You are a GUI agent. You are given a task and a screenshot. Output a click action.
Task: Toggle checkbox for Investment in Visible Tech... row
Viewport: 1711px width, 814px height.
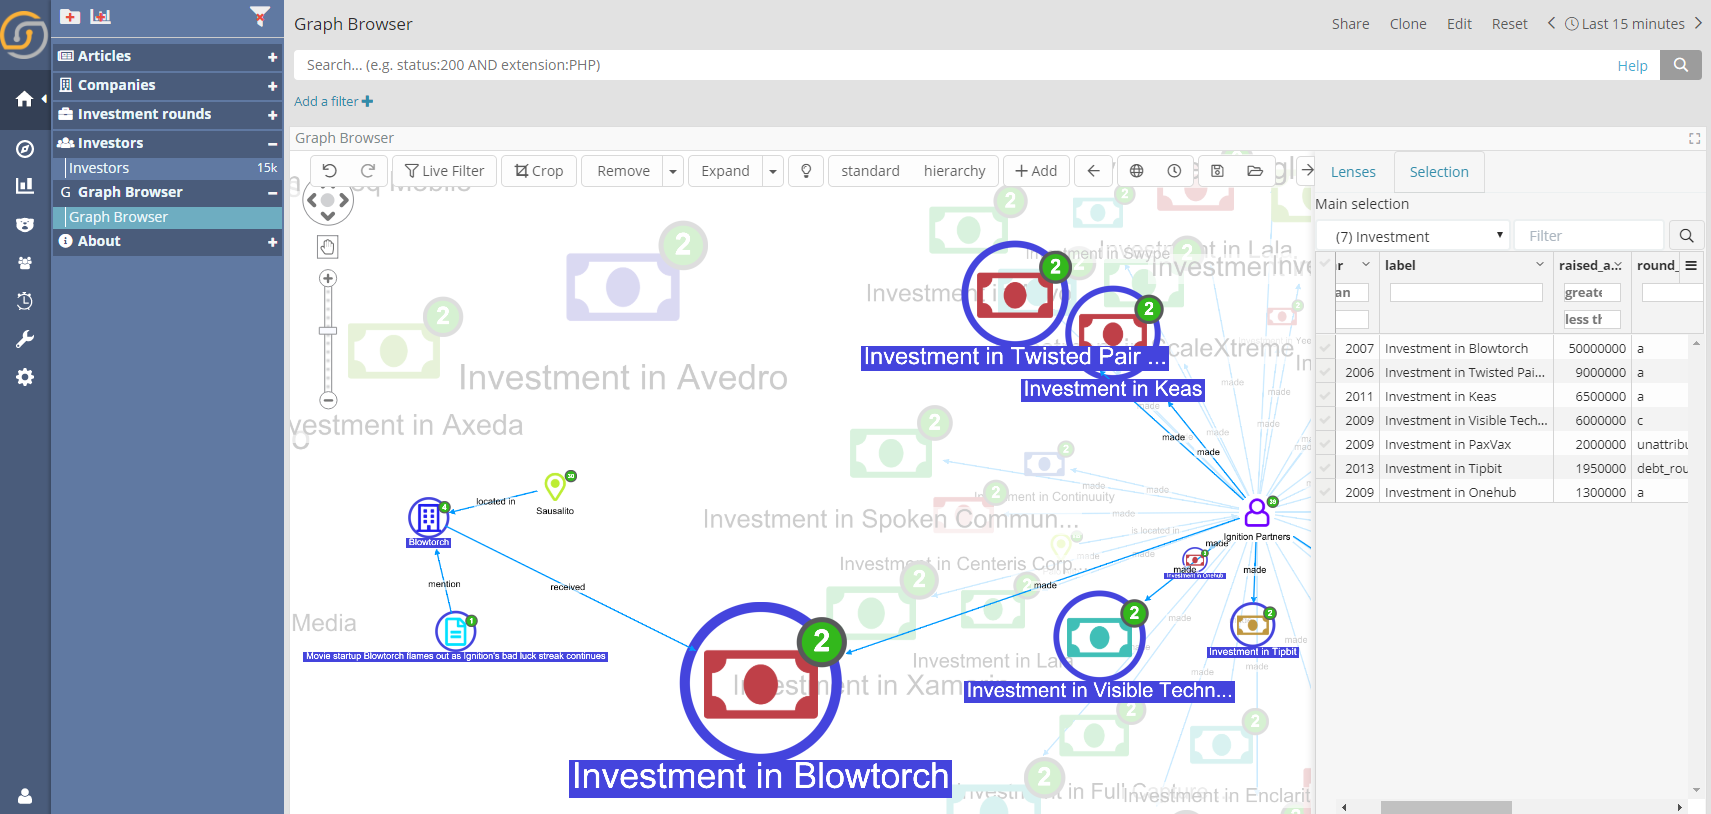pyautogui.click(x=1326, y=420)
